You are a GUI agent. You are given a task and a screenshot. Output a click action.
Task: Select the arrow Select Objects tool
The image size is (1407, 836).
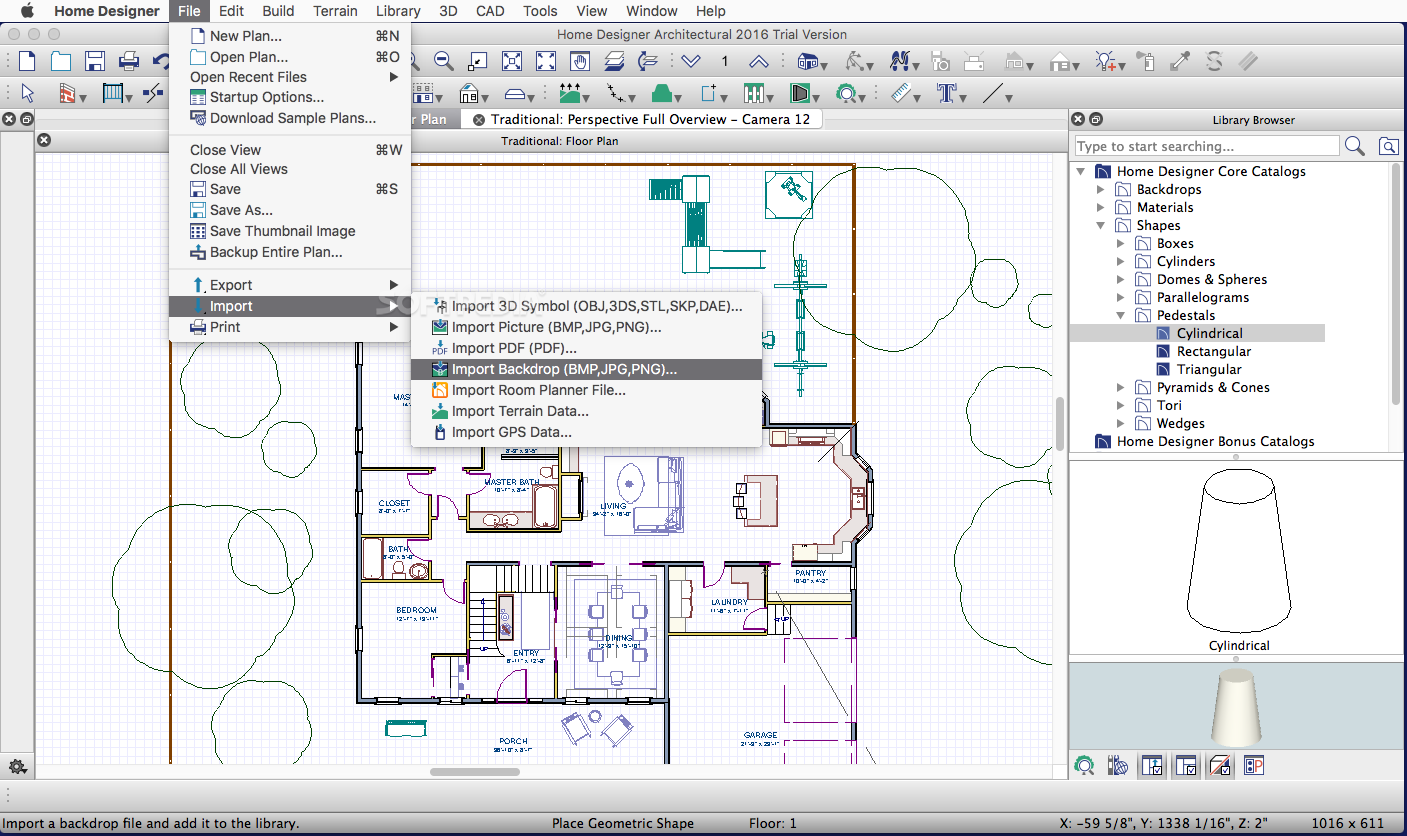(x=28, y=94)
